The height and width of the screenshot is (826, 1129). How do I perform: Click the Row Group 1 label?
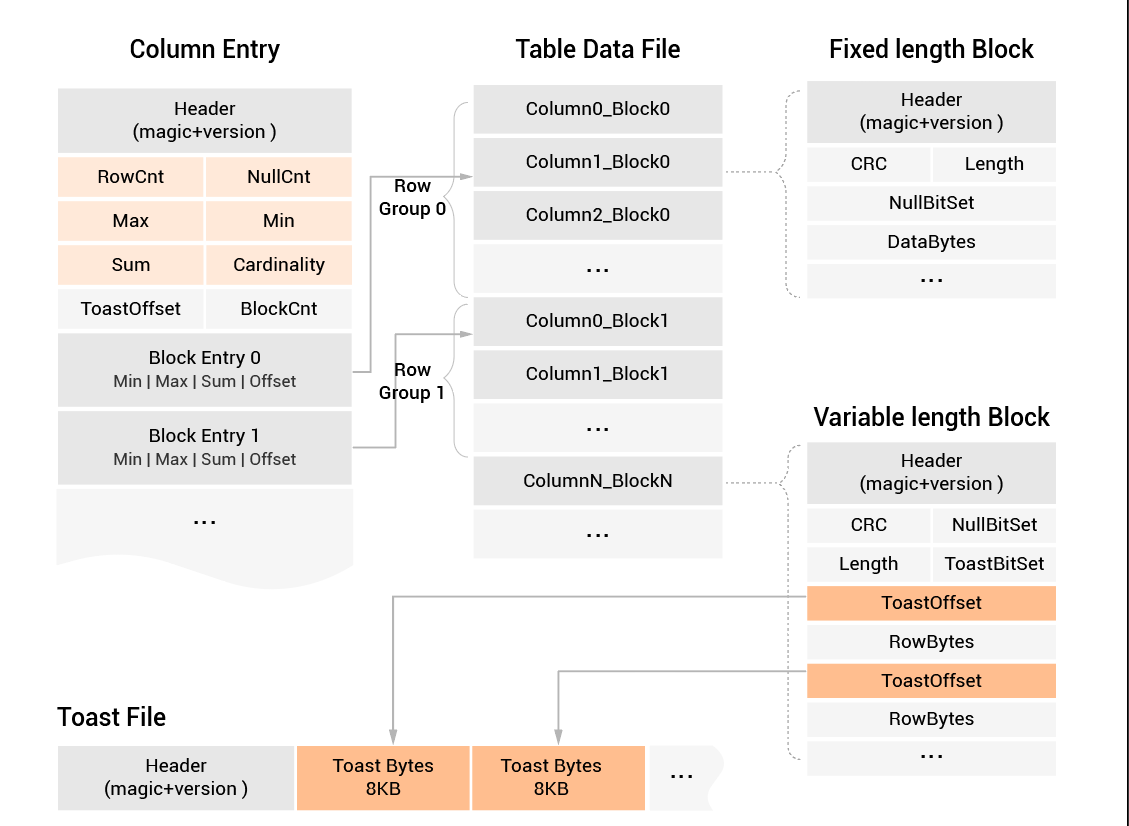click(412, 381)
